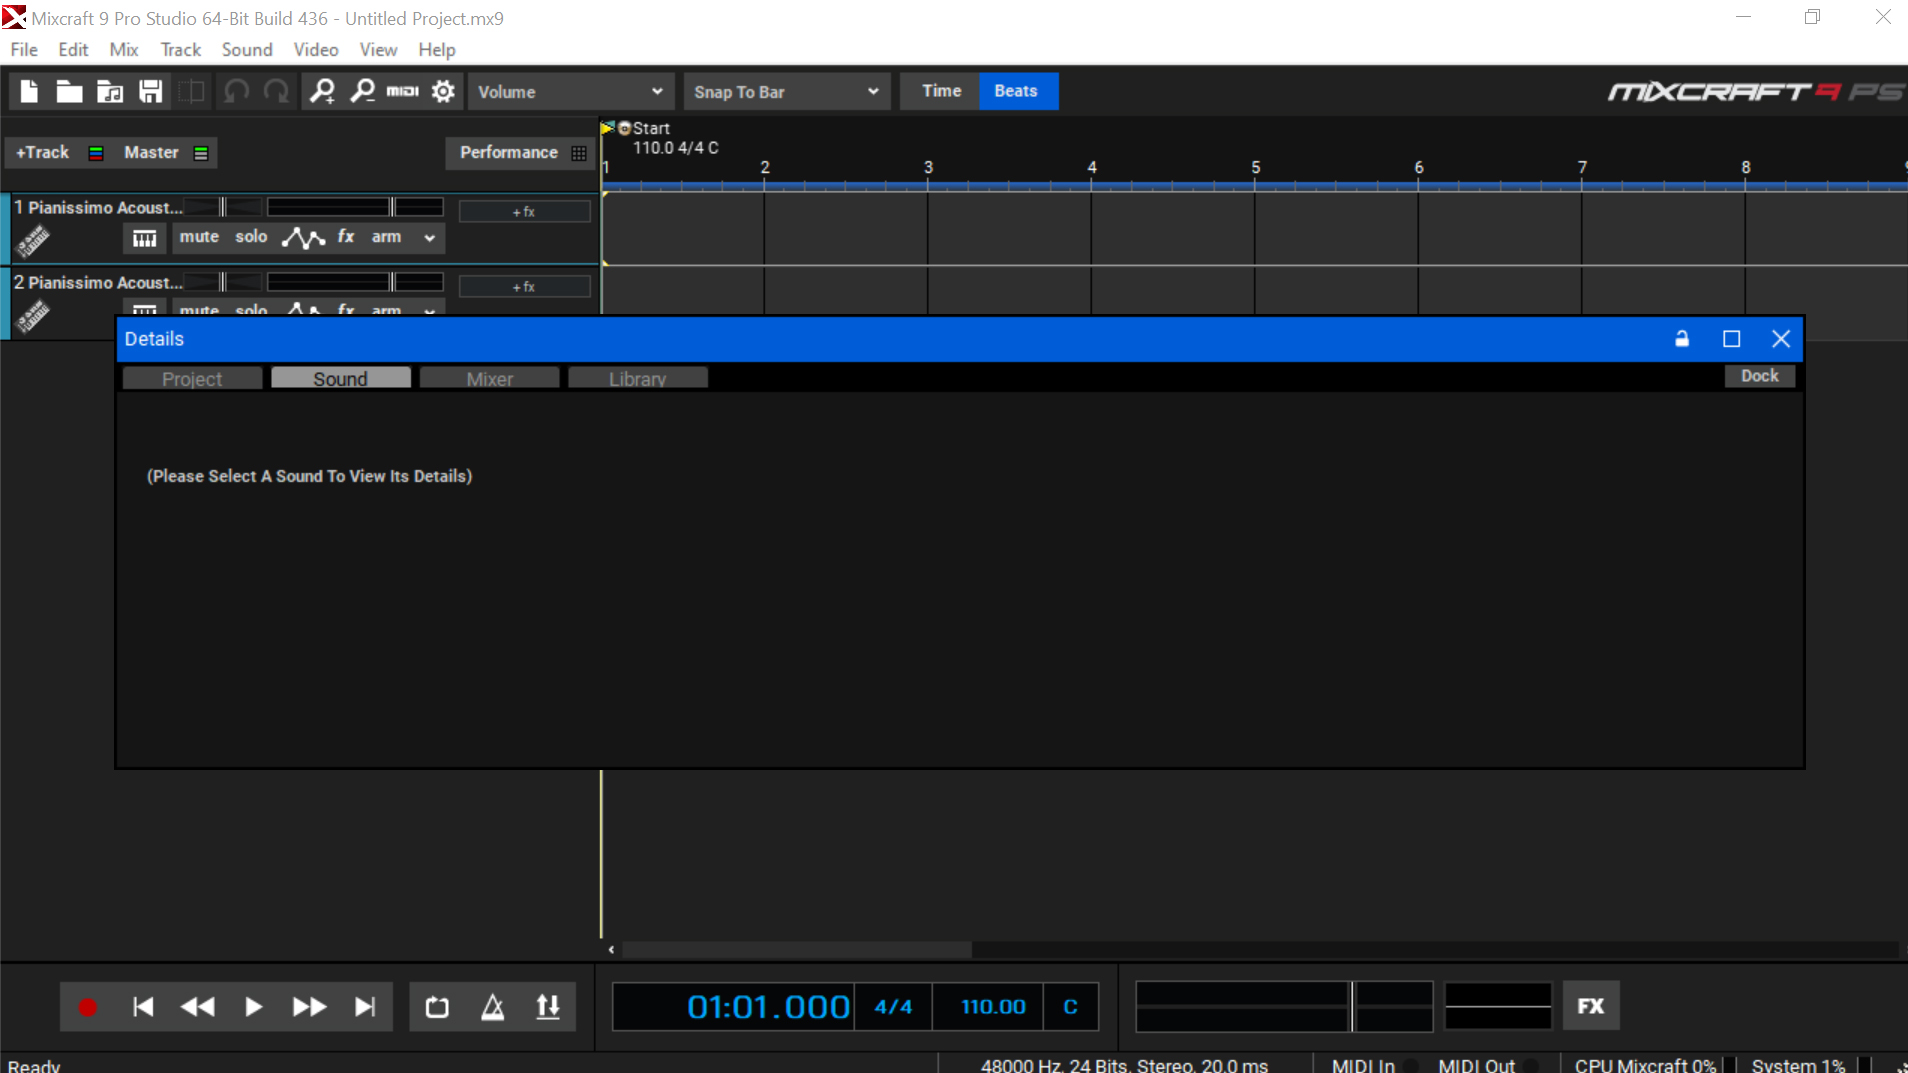Open the Video menu
This screenshot has height=1073, width=1908.
pos(316,50)
